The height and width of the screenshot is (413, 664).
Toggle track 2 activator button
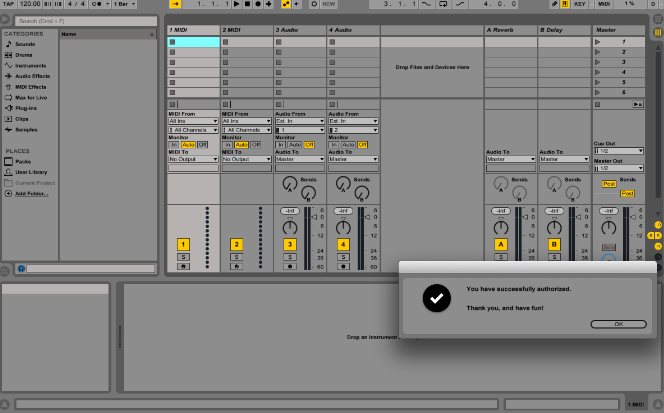click(237, 244)
